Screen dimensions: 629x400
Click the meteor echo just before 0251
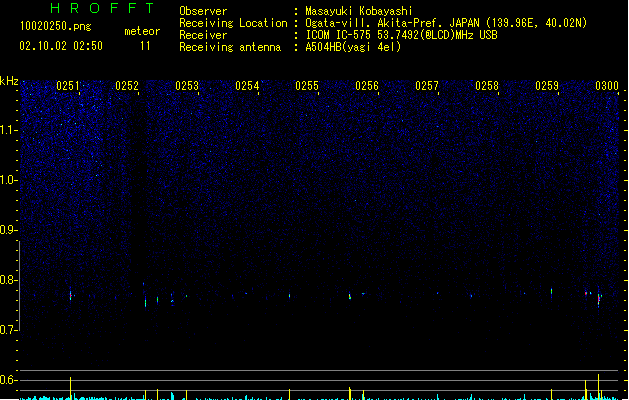click(71, 295)
